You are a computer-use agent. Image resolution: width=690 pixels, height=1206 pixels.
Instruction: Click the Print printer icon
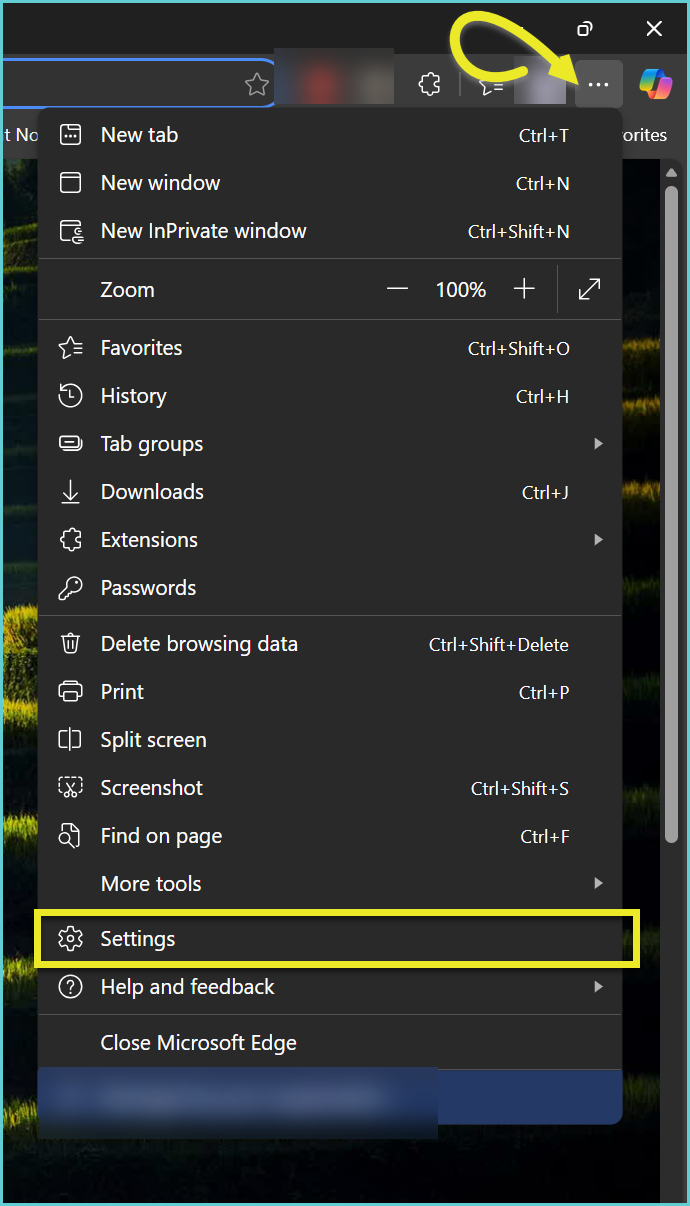(x=70, y=692)
